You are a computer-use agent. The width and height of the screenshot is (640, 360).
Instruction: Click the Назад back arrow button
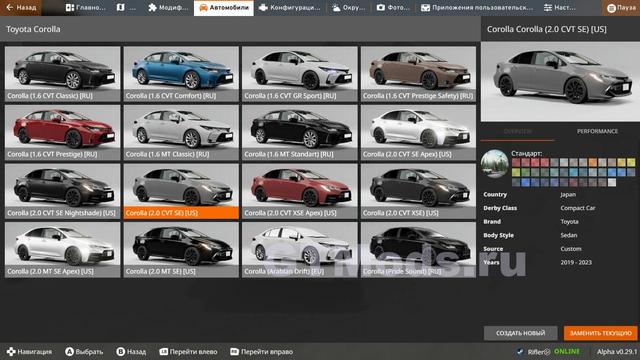click(x=20, y=8)
